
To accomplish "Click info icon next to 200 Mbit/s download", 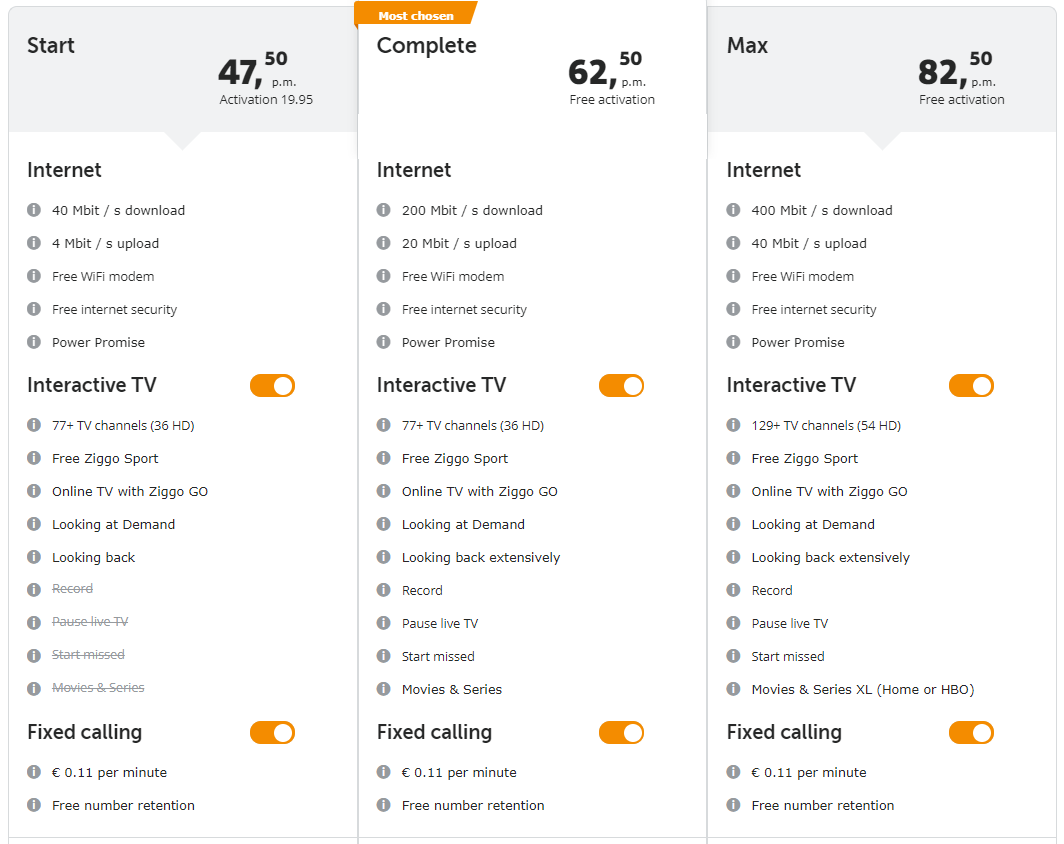I will click(384, 210).
